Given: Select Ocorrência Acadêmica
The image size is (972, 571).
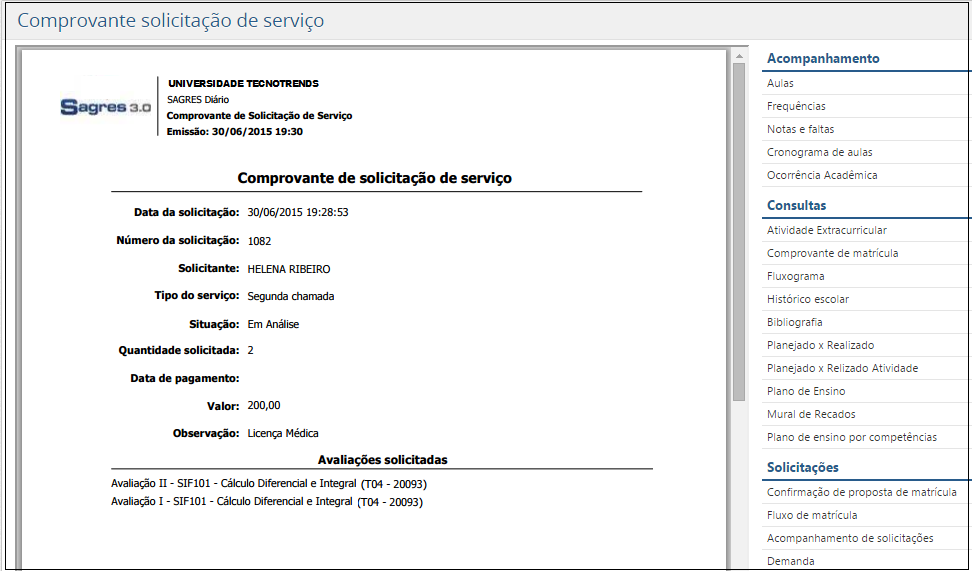Looking at the screenshot, I should [x=822, y=175].
